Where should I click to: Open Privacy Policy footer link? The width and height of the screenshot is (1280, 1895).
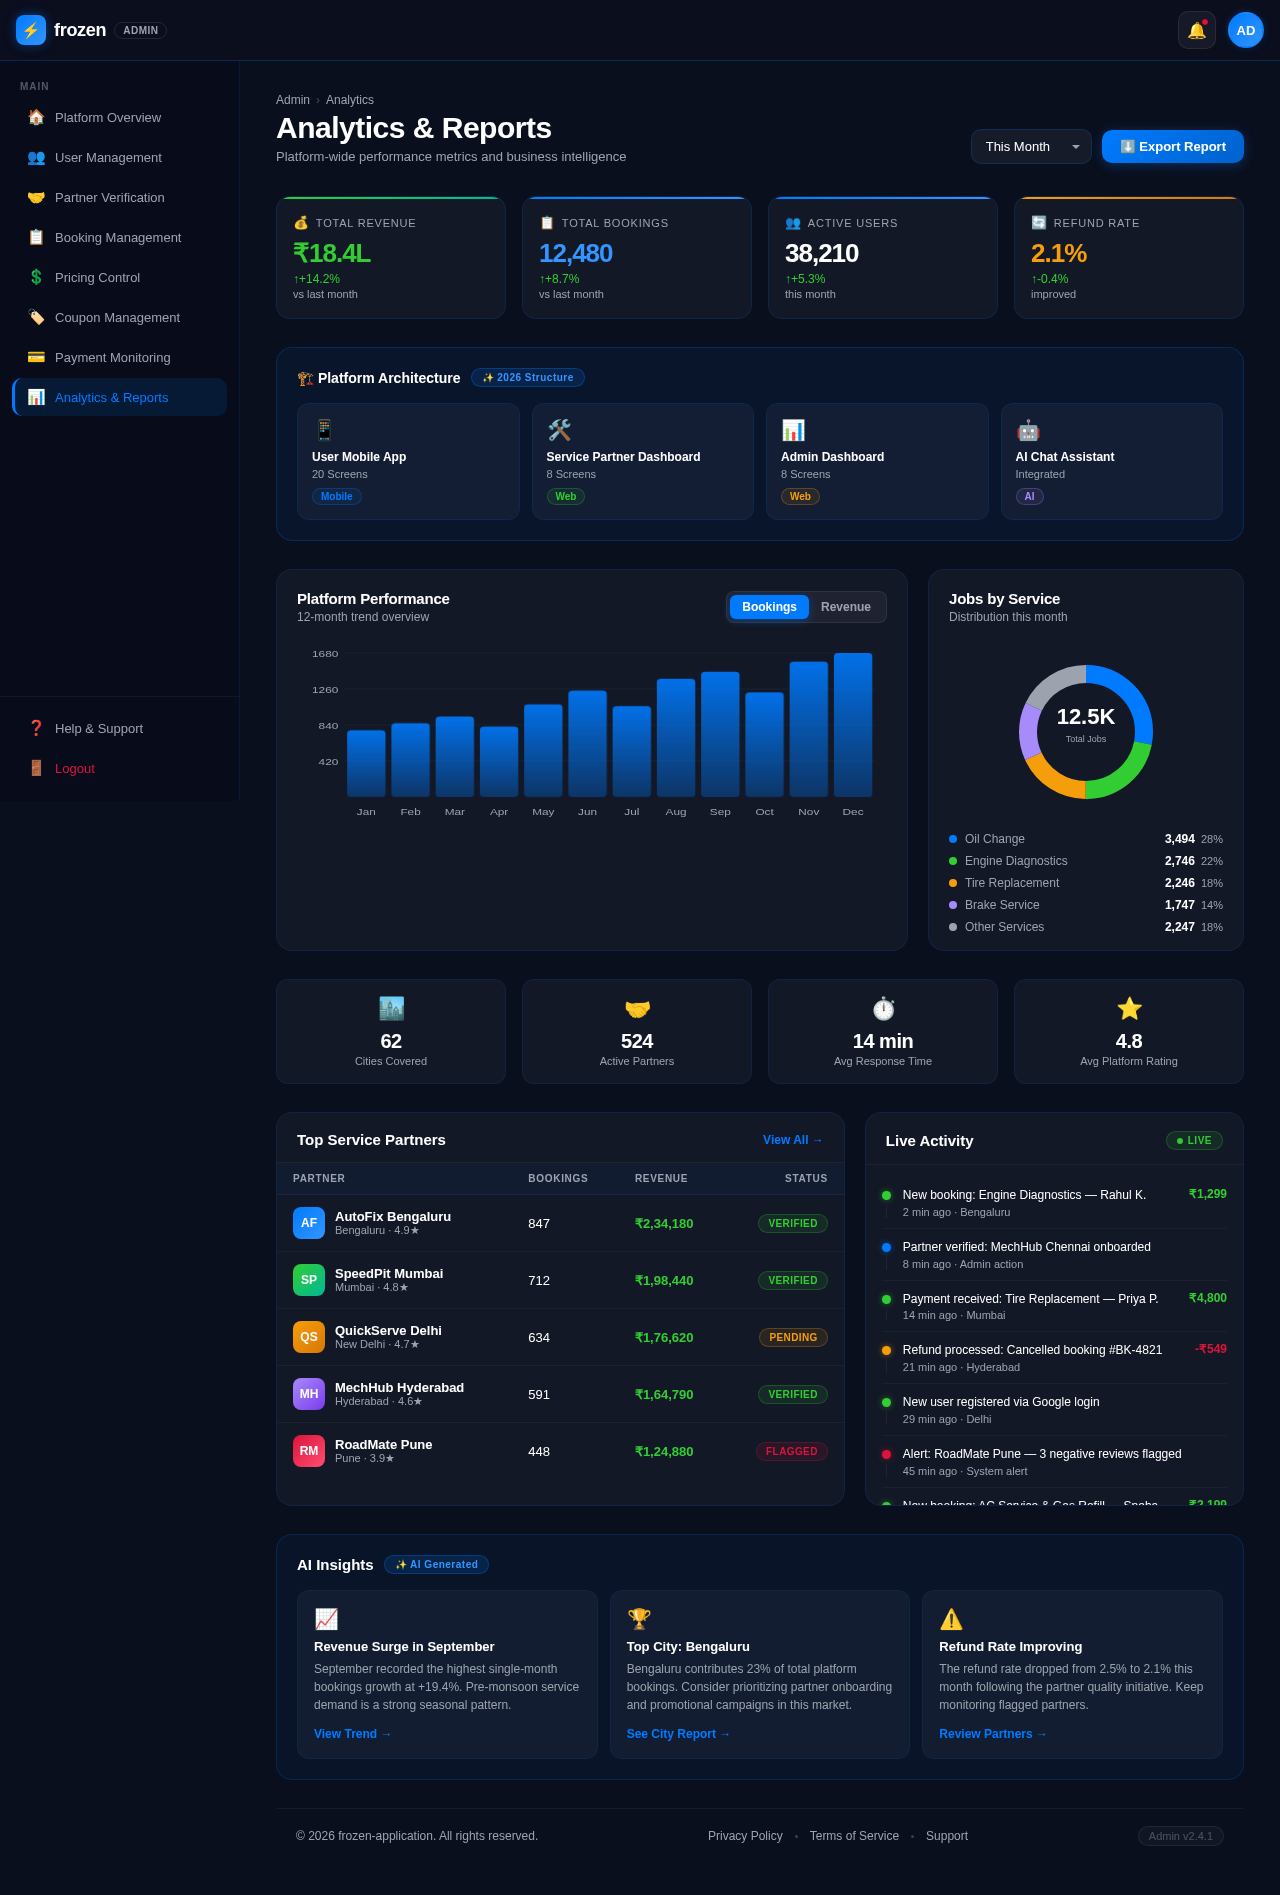[745, 1836]
